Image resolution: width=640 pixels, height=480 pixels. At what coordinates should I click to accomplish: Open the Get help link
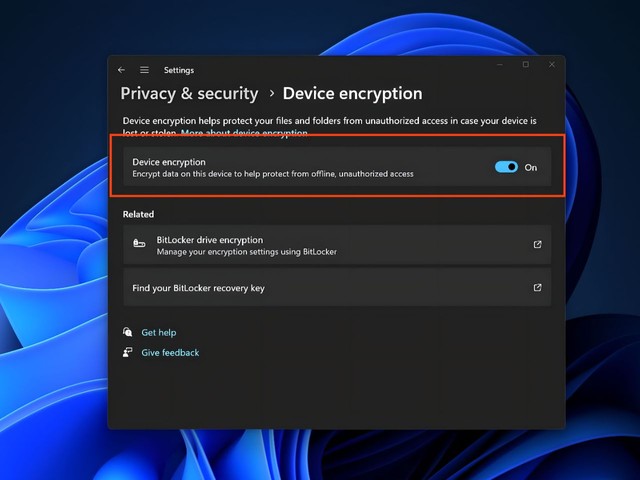(x=159, y=332)
